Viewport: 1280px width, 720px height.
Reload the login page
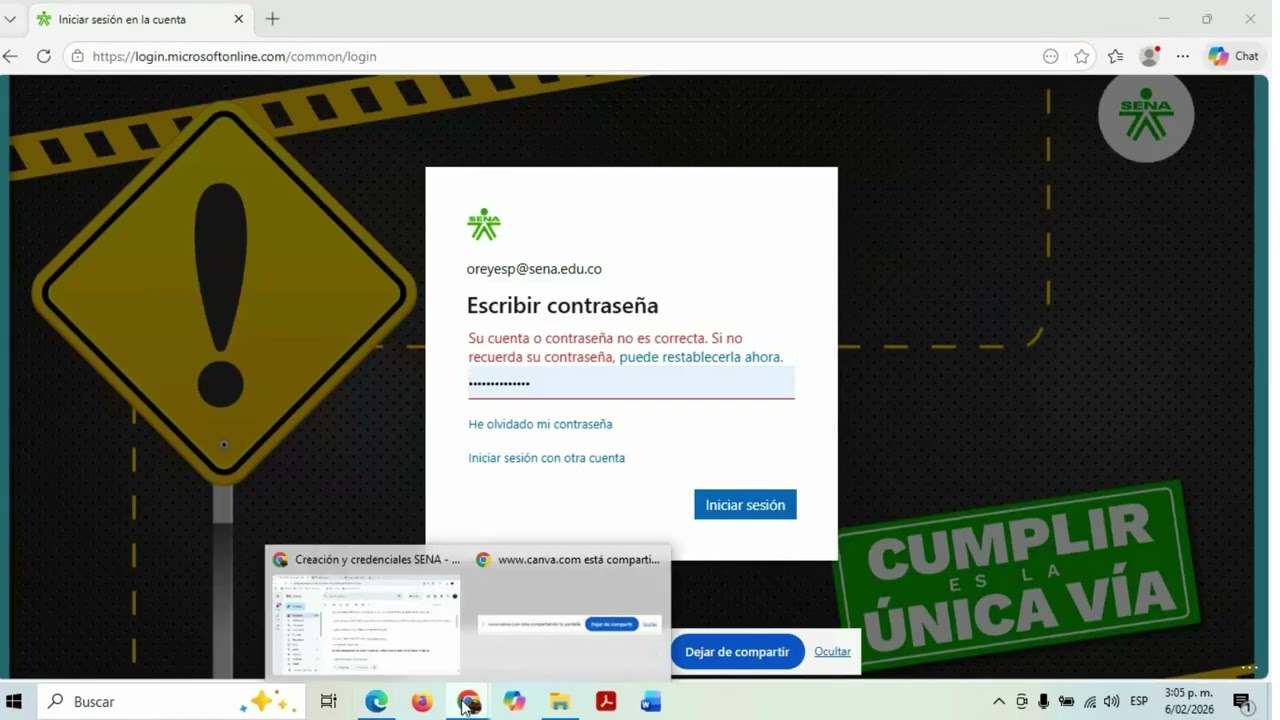(43, 56)
